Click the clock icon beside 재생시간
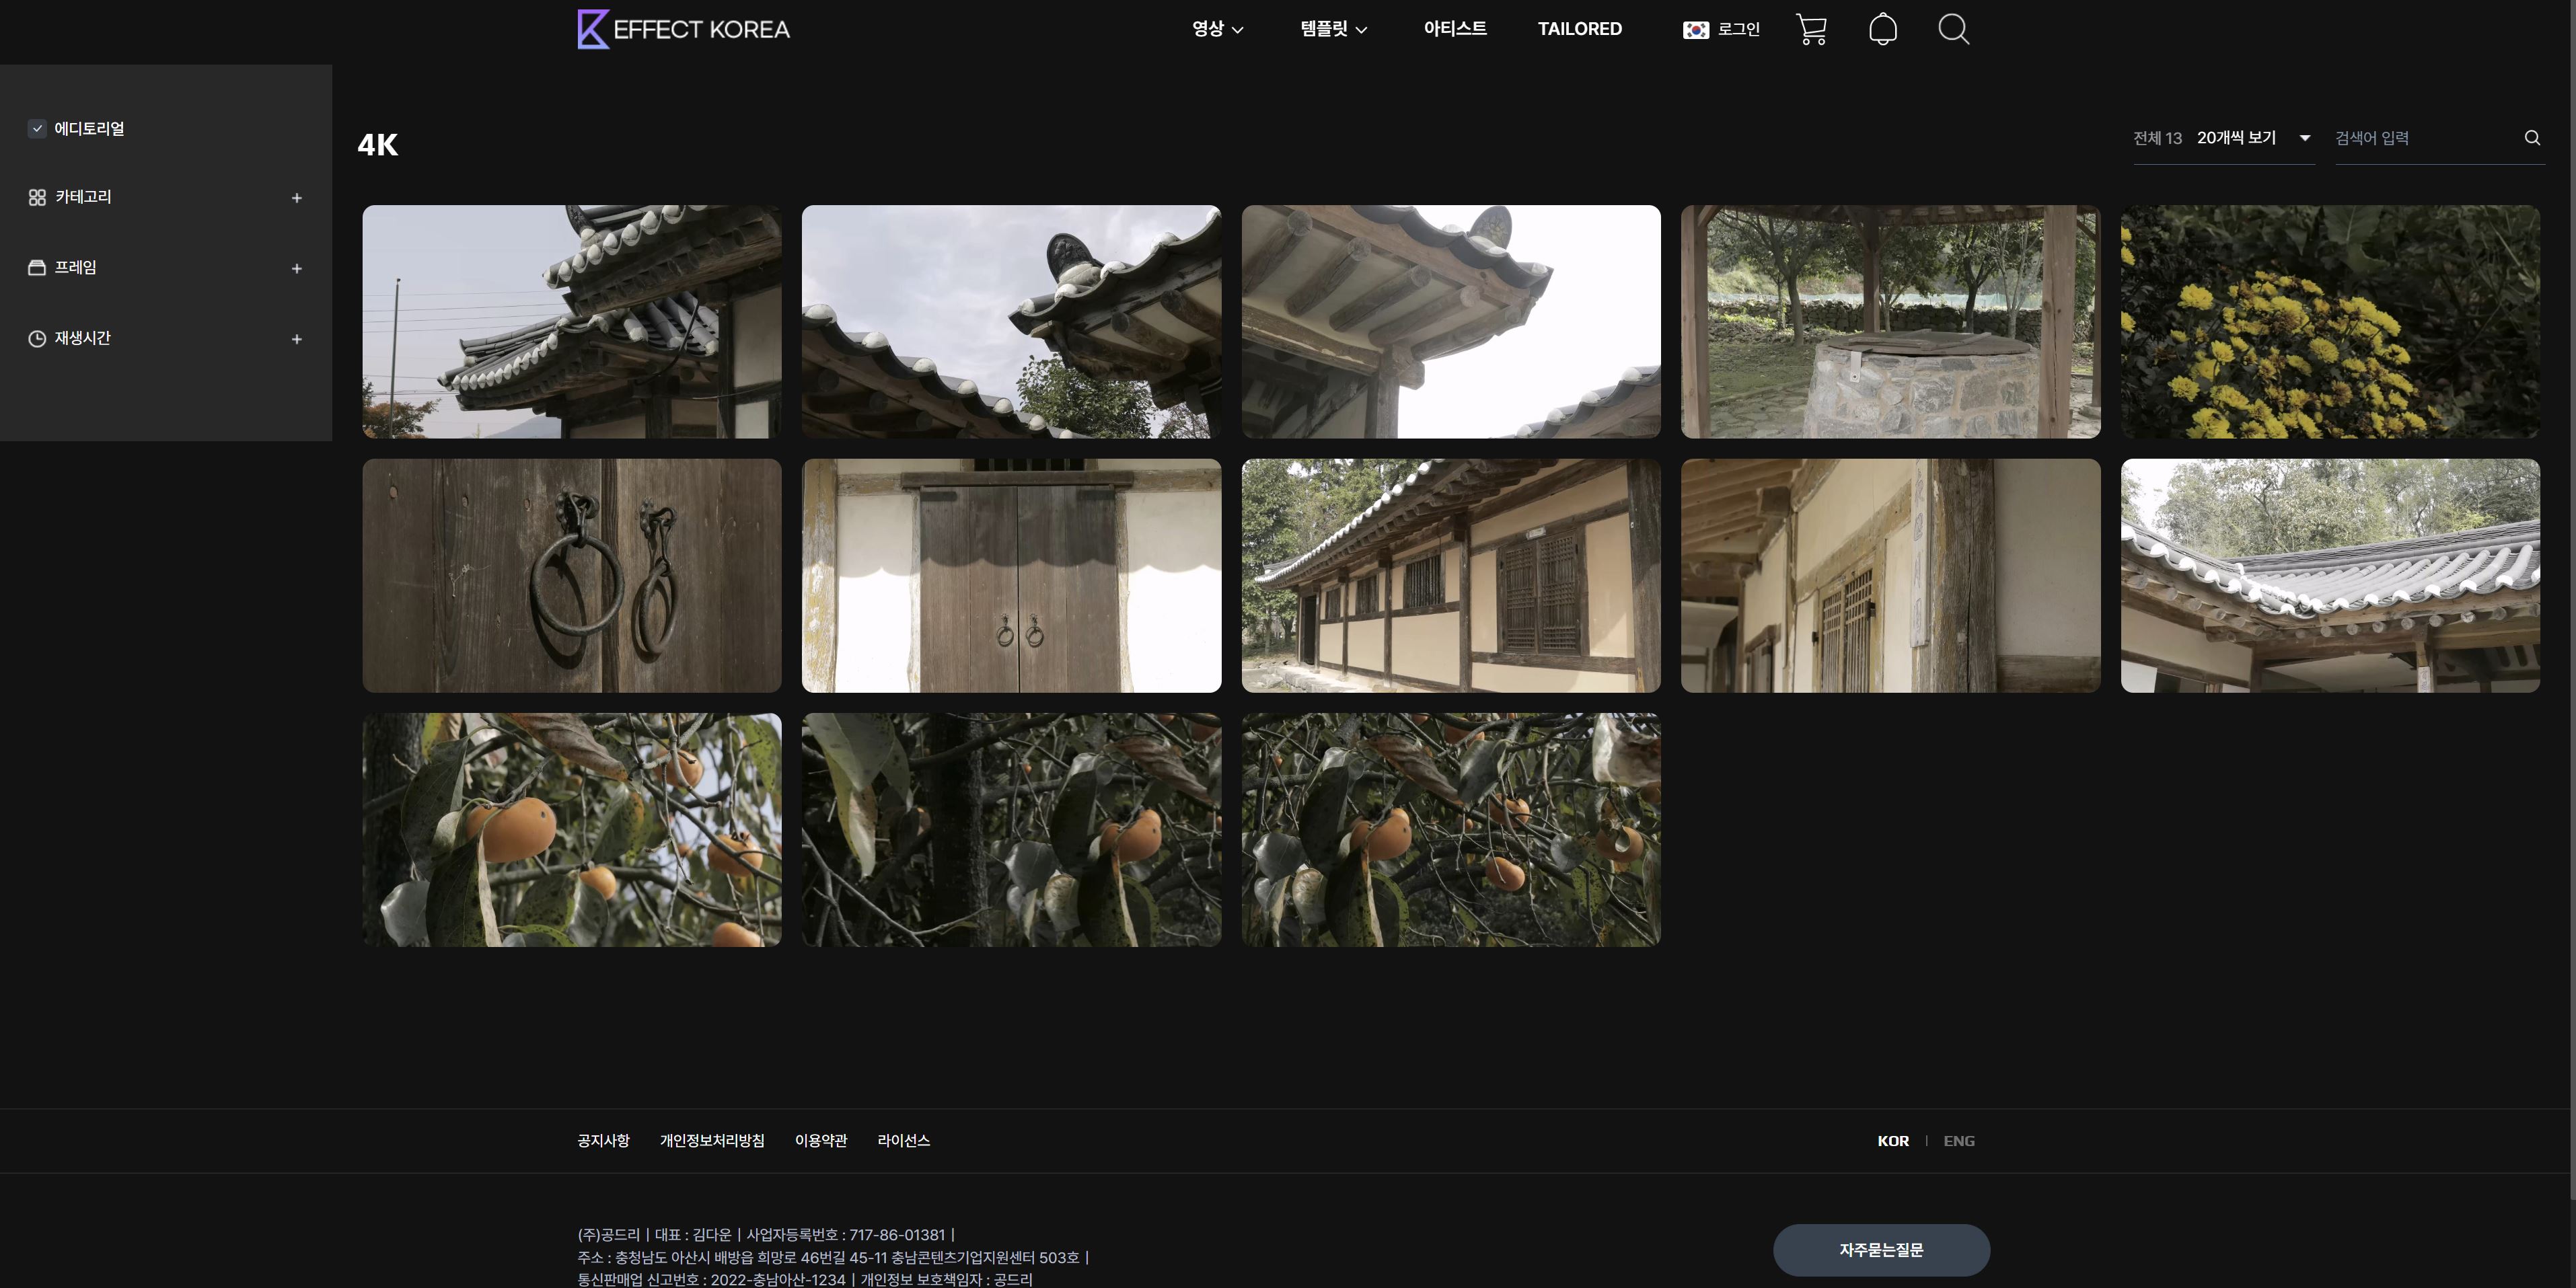Viewport: 2576px width, 1288px height. (37, 339)
